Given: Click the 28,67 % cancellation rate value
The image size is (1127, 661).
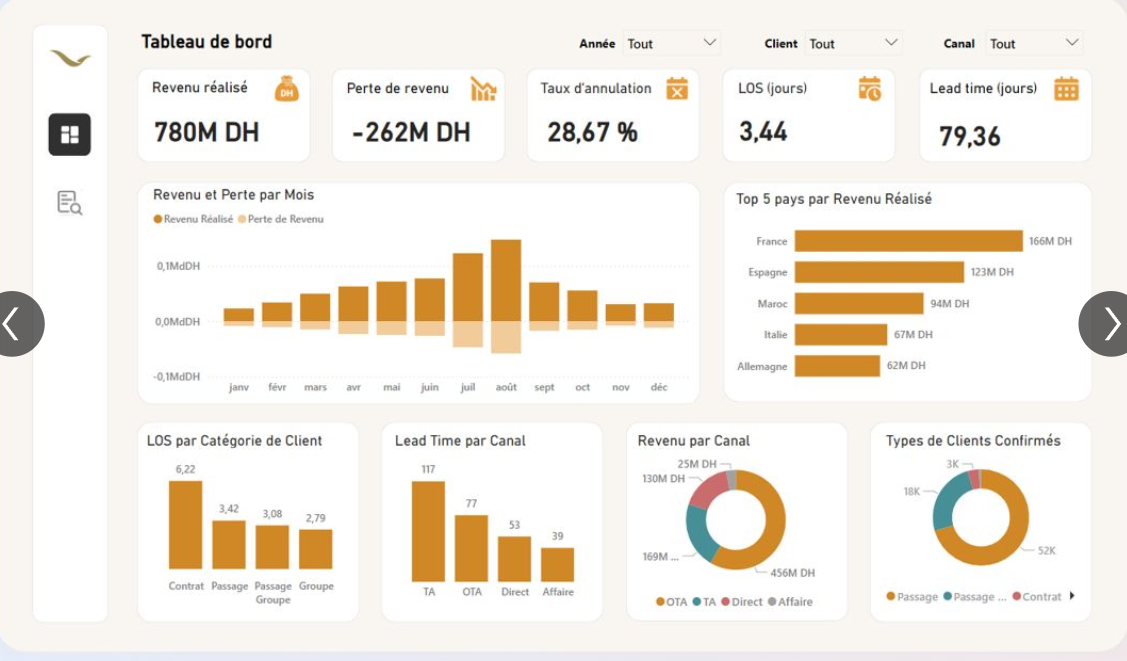Looking at the screenshot, I should [x=592, y=131].
